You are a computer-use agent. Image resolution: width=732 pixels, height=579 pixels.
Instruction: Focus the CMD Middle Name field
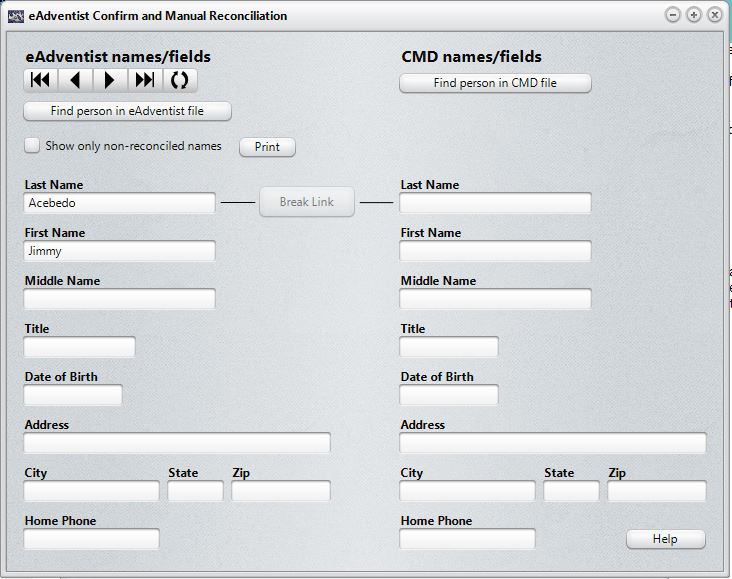[495, 299]
